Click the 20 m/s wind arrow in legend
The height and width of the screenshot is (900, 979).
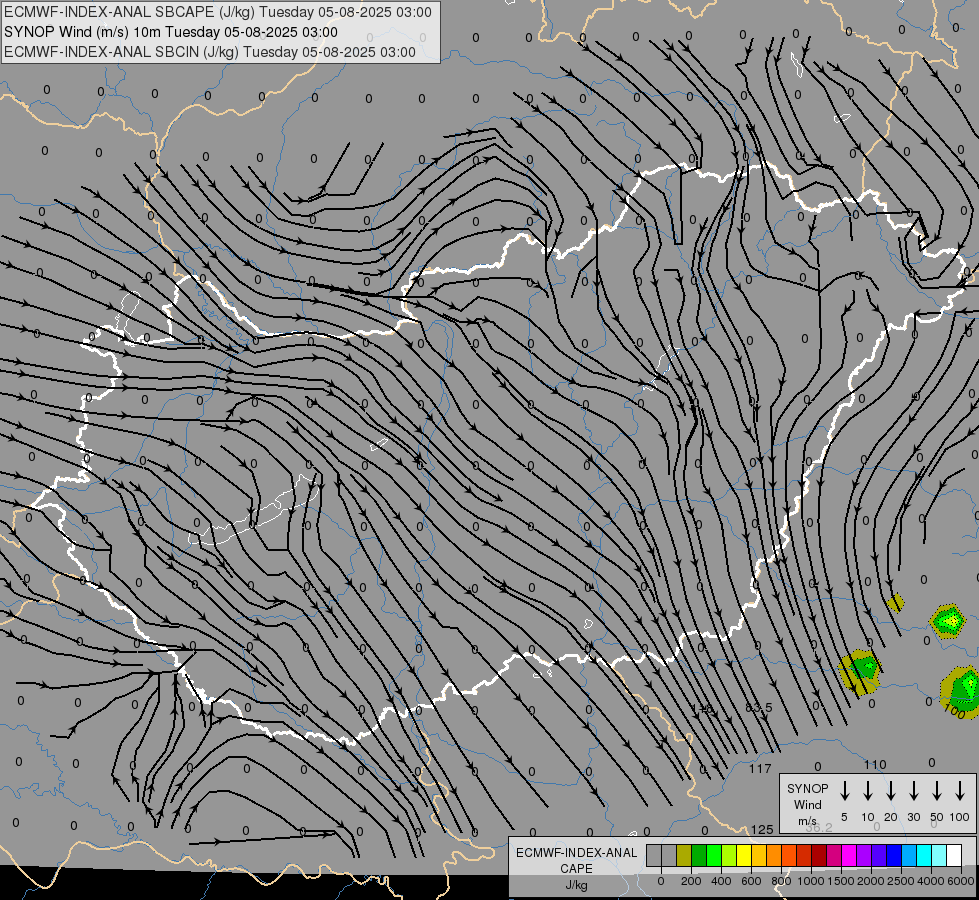point(891,791)
